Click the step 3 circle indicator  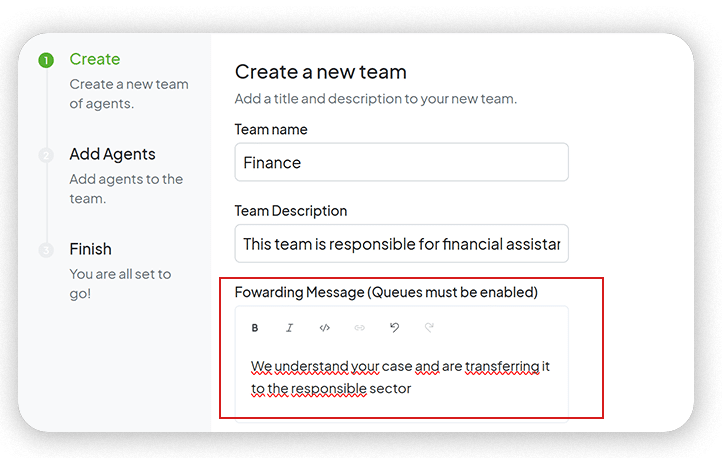click(x=45, y=250)
